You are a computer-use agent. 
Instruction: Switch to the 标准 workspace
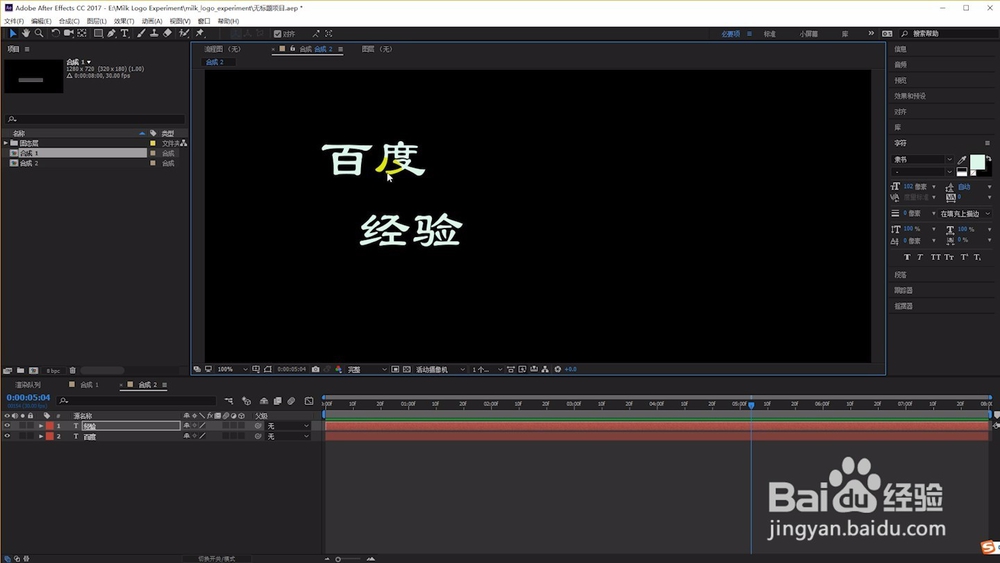click(770, 34)
